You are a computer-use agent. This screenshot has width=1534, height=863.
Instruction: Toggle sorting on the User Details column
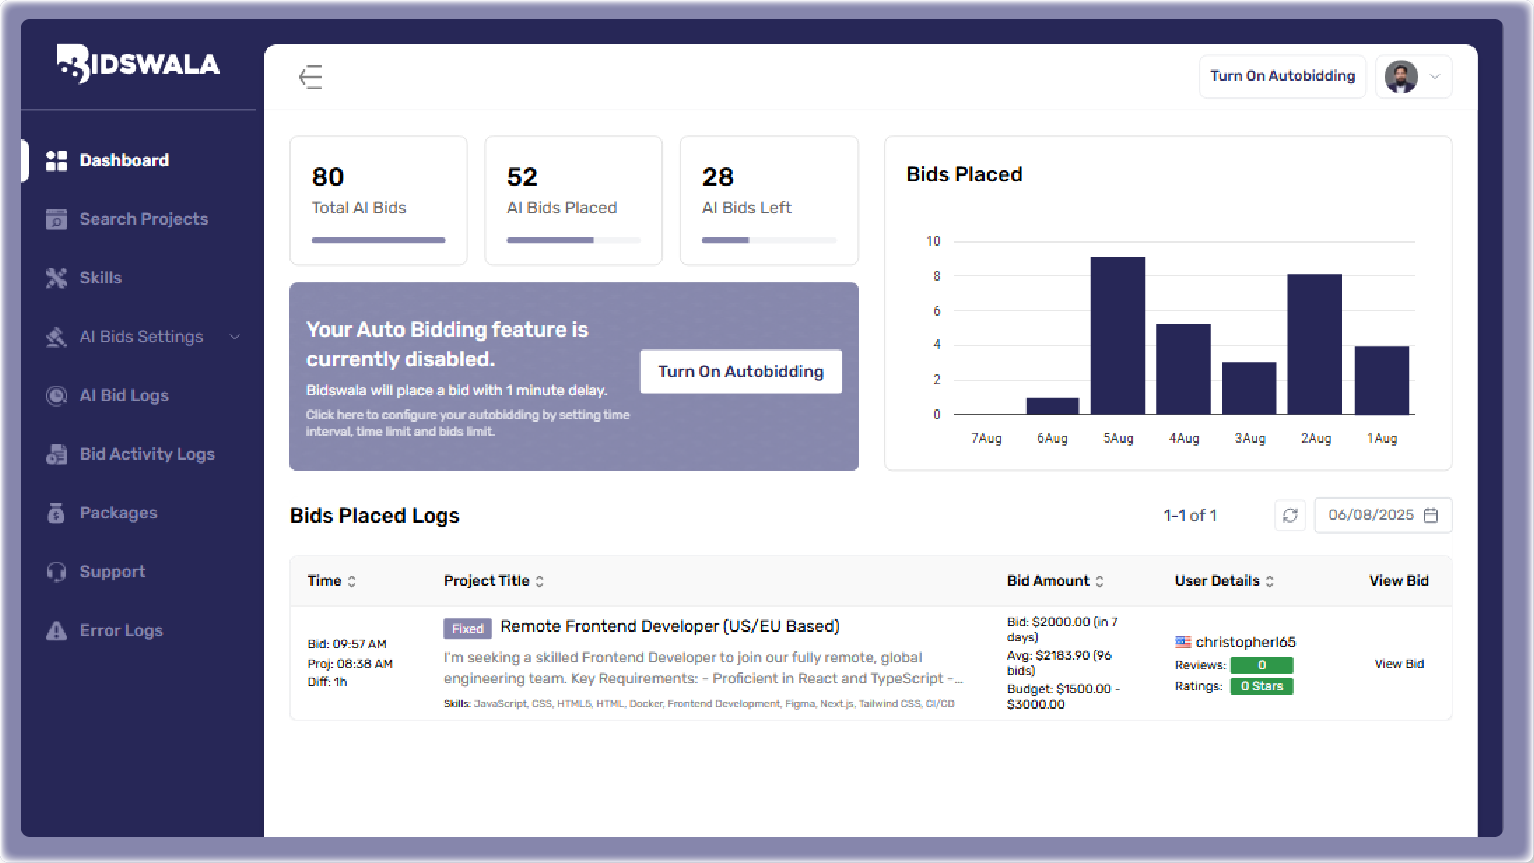[1270, 580]
